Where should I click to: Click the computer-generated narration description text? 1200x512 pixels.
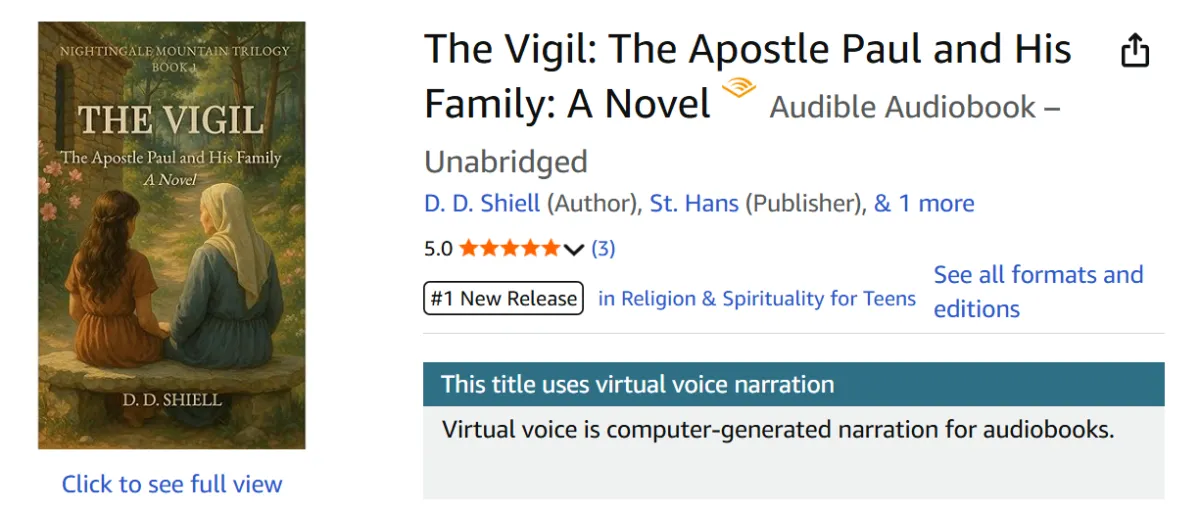777,430
